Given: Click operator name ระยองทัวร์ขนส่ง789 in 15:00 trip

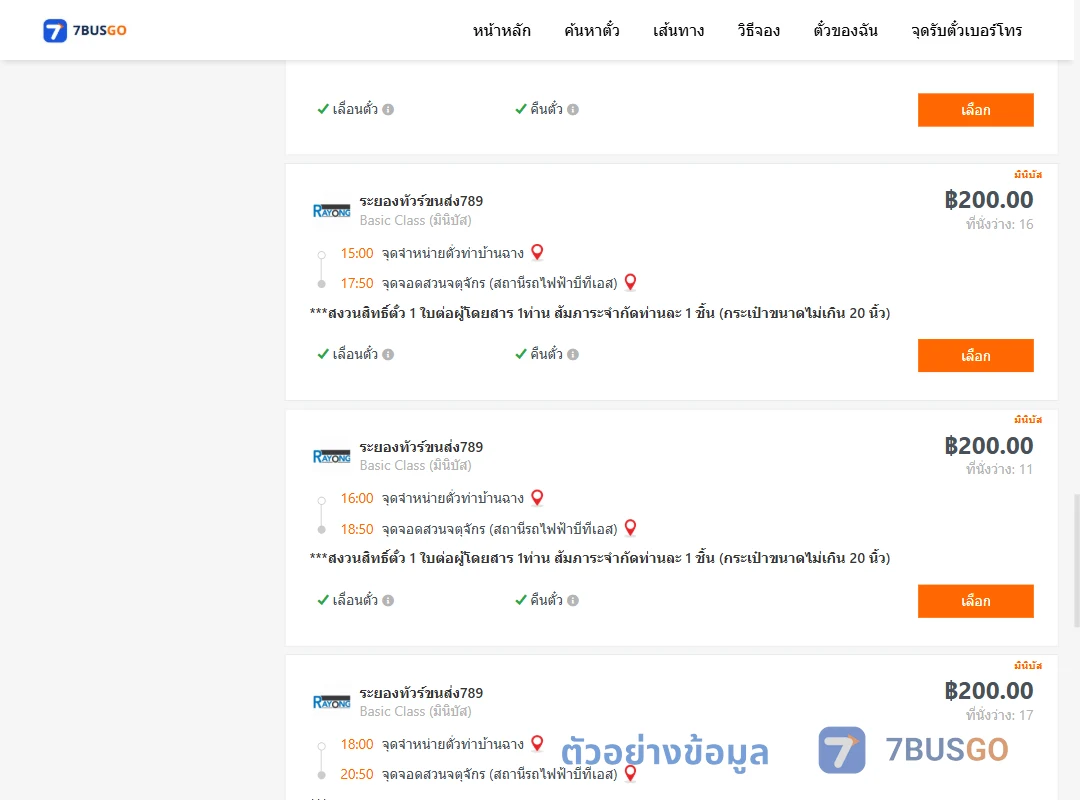Looking at the screenshot, I should [421, 201].
